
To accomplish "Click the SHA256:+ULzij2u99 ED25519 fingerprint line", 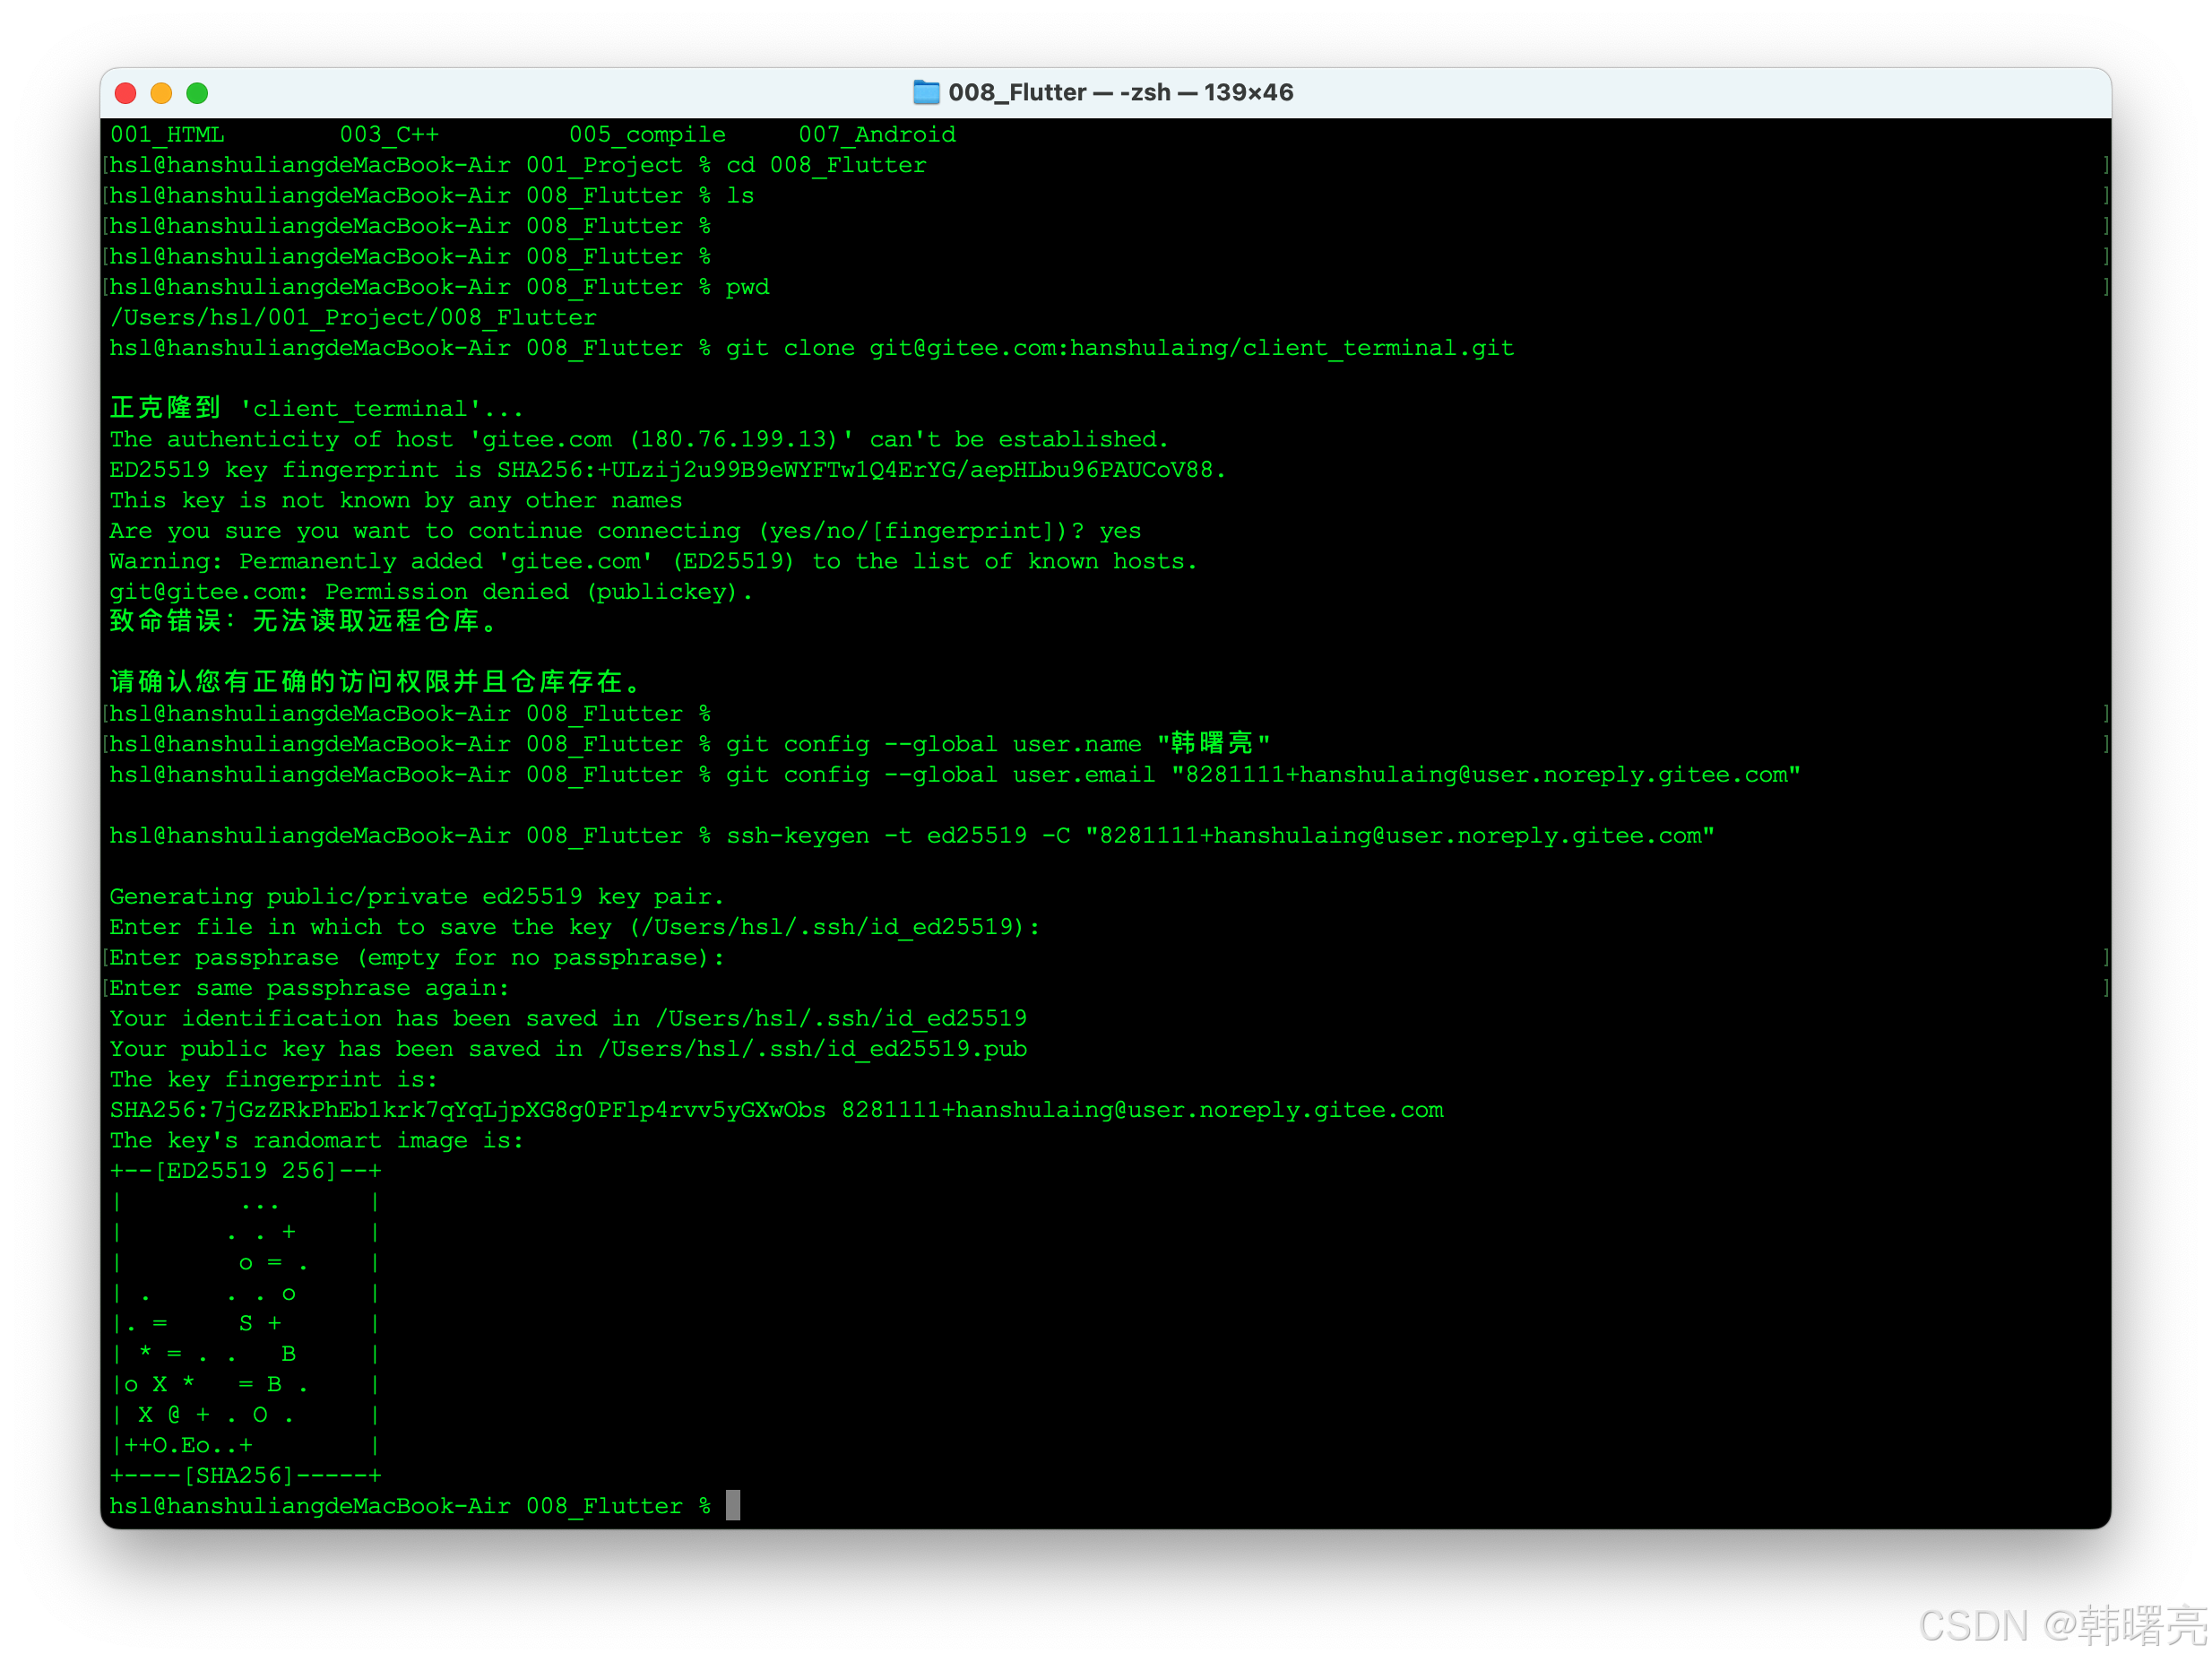I will pyautogui.click(x=667, y=470).
